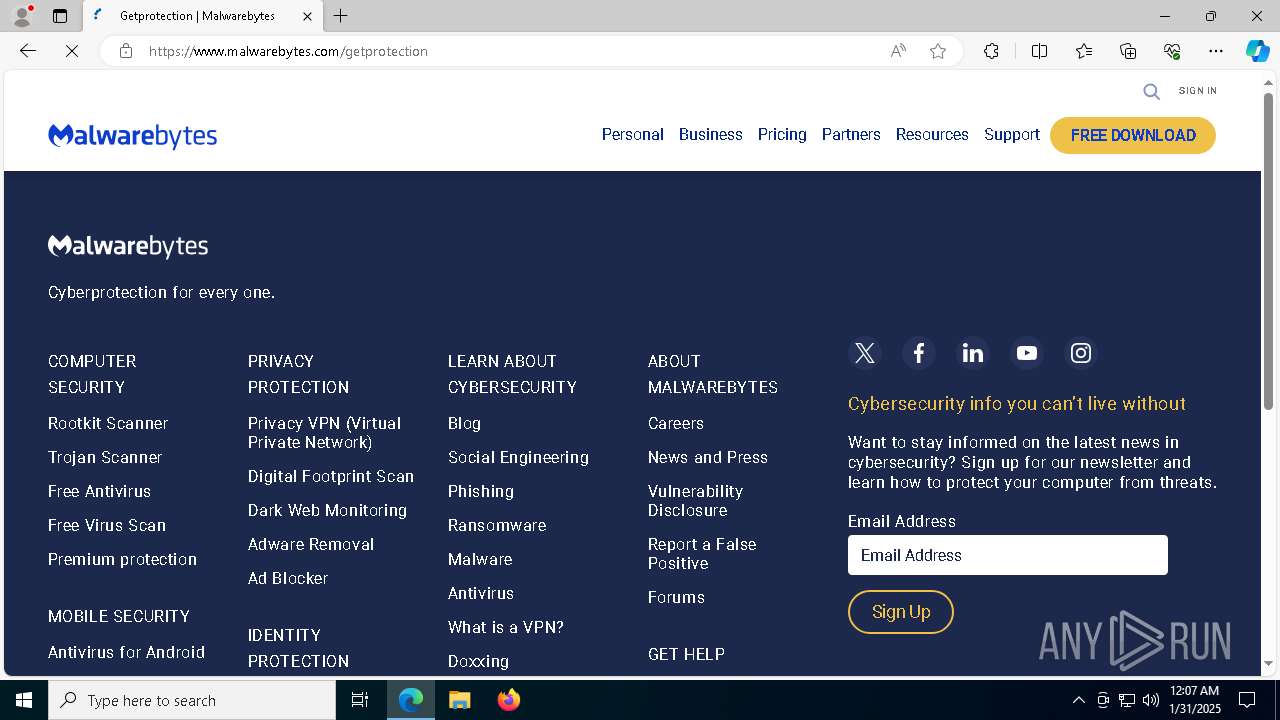
Task: Click the Windows taskbar search box
Action: pyautogui.click(x=192, y=700)
